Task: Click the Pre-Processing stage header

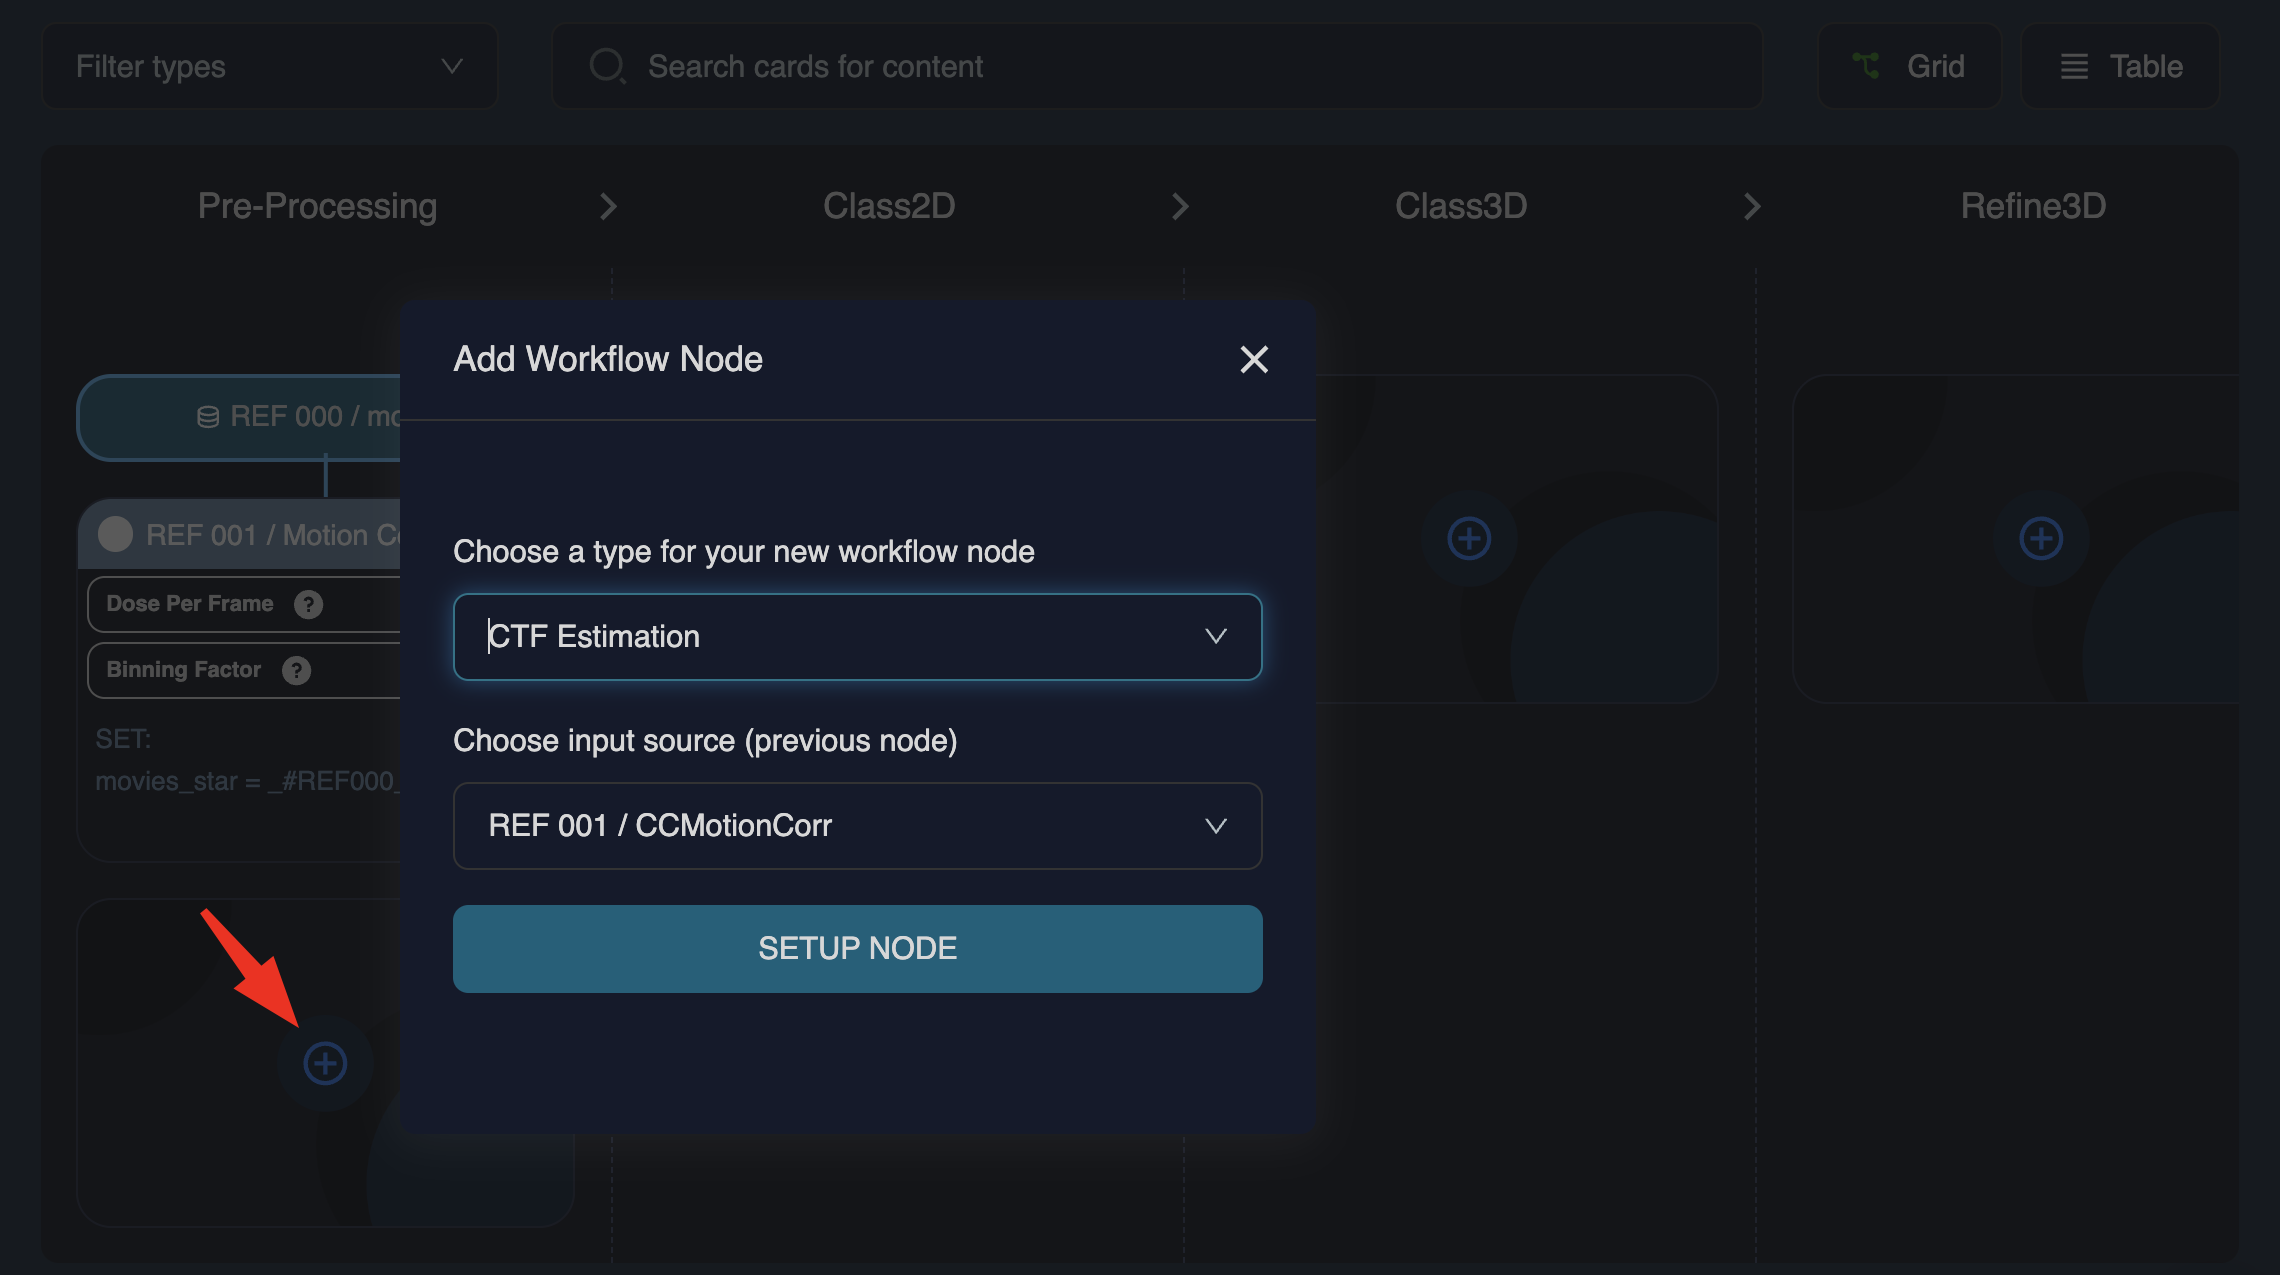Action: (x=317, y=206)
